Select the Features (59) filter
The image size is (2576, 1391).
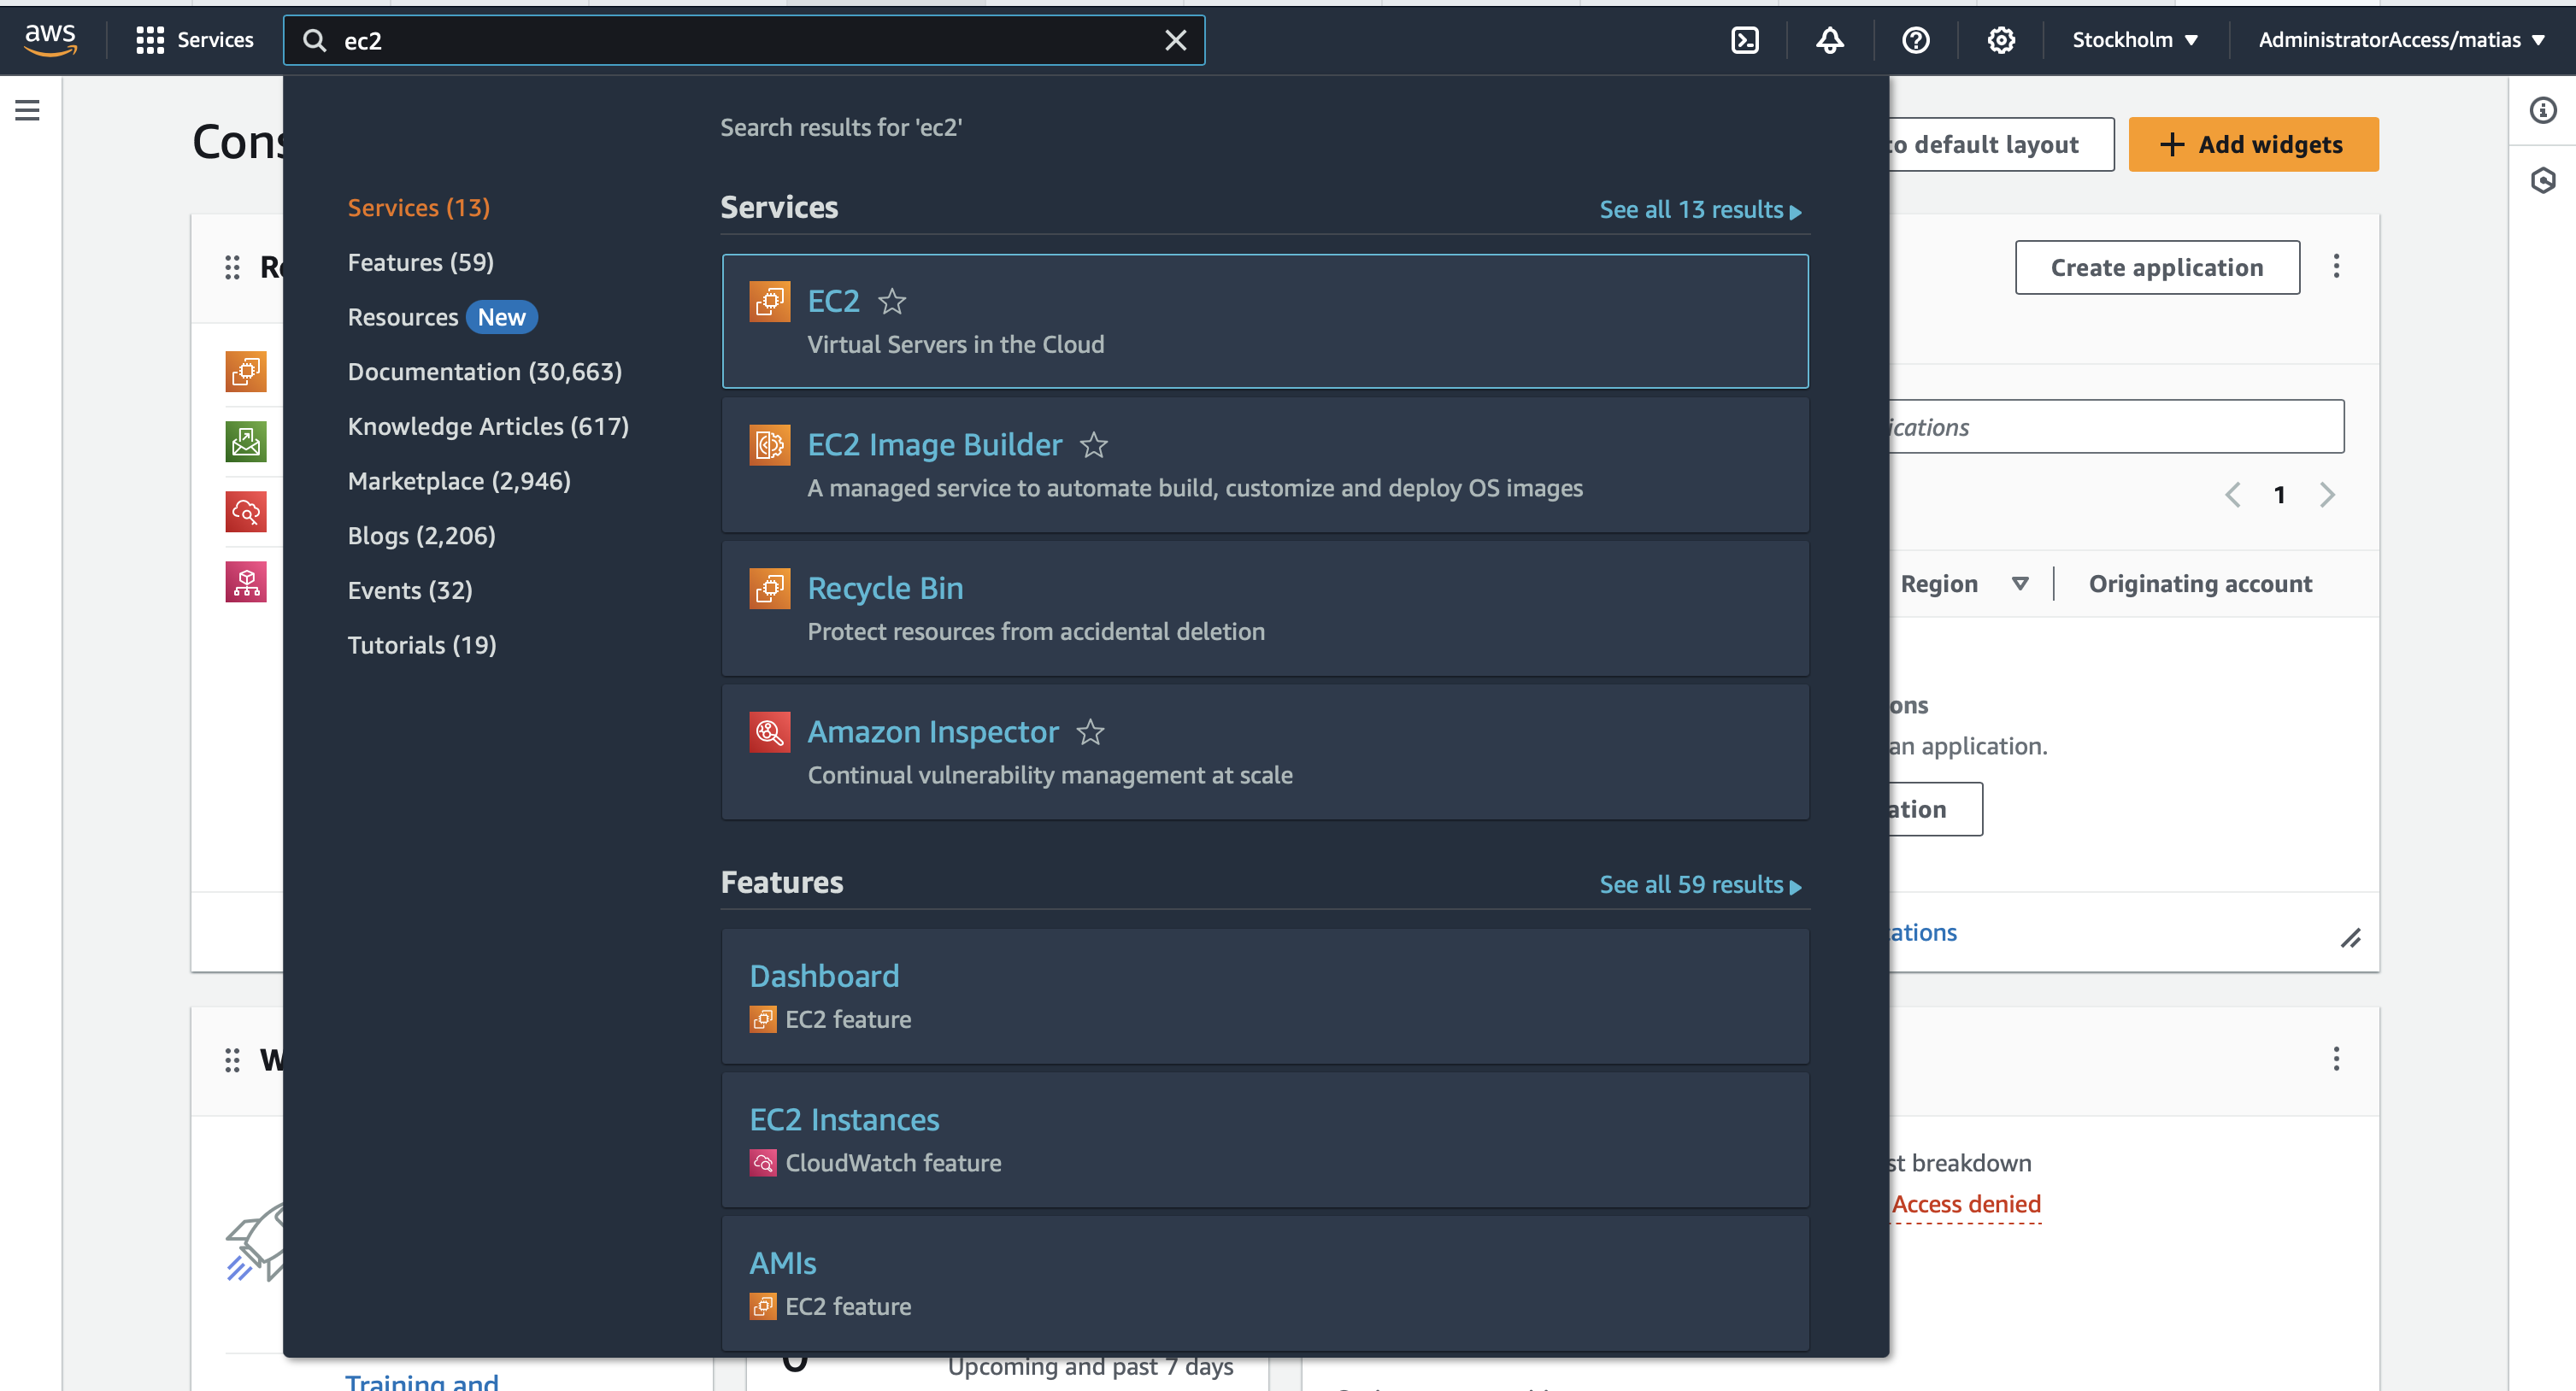[420, 263]
